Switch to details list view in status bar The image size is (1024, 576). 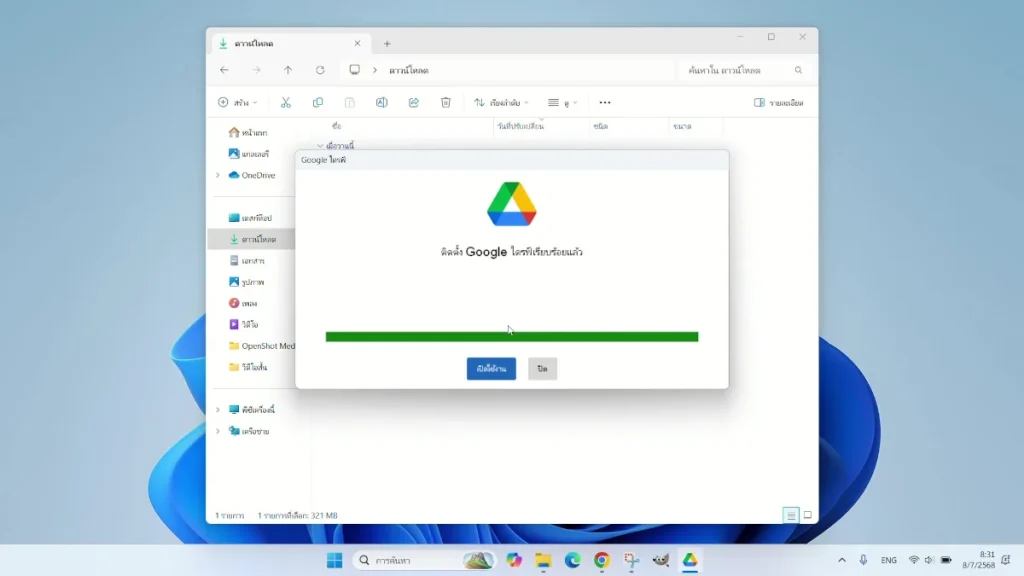click(x=791, y=515)
